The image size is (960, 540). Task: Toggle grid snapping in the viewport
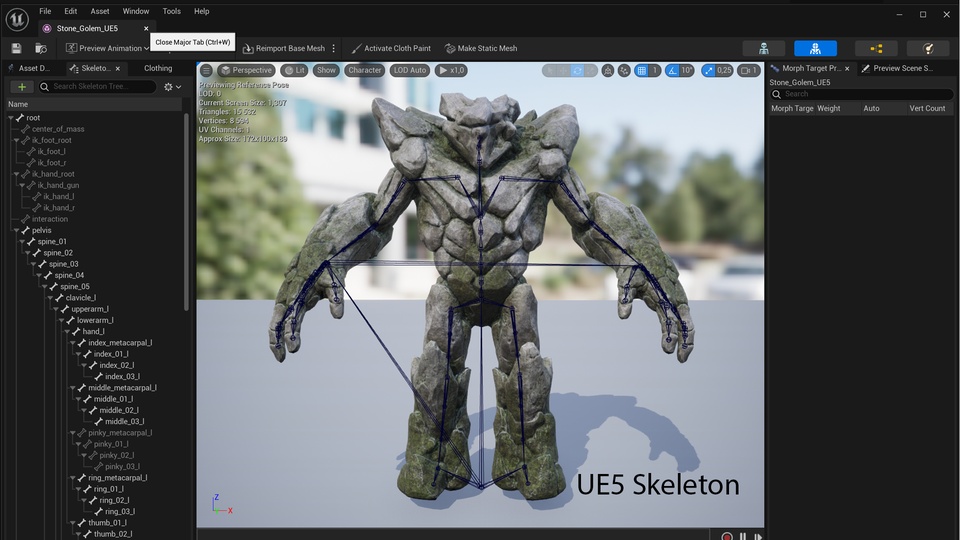pos(642,70)
